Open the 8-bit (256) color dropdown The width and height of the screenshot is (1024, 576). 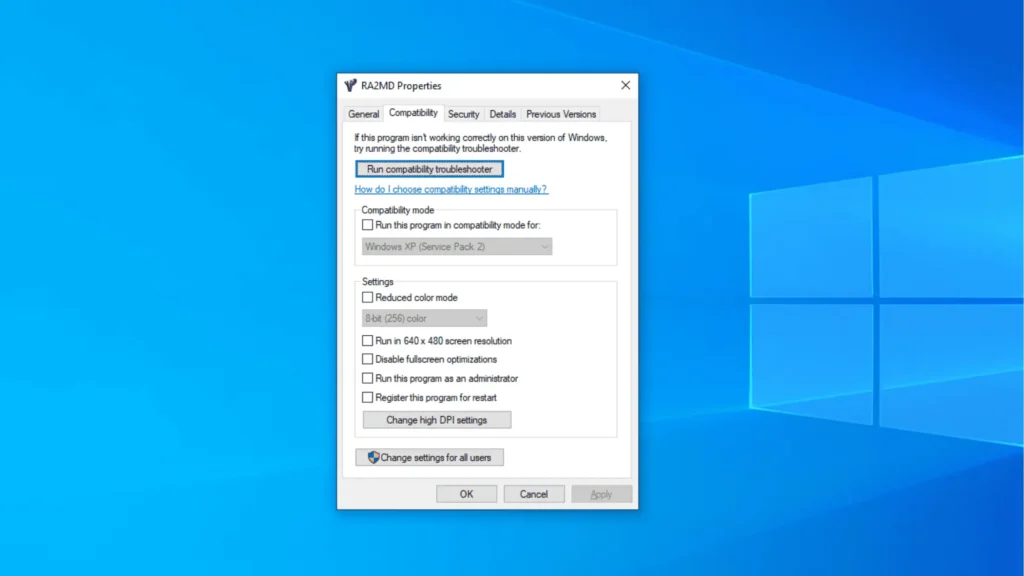click(x=424, y=318)
